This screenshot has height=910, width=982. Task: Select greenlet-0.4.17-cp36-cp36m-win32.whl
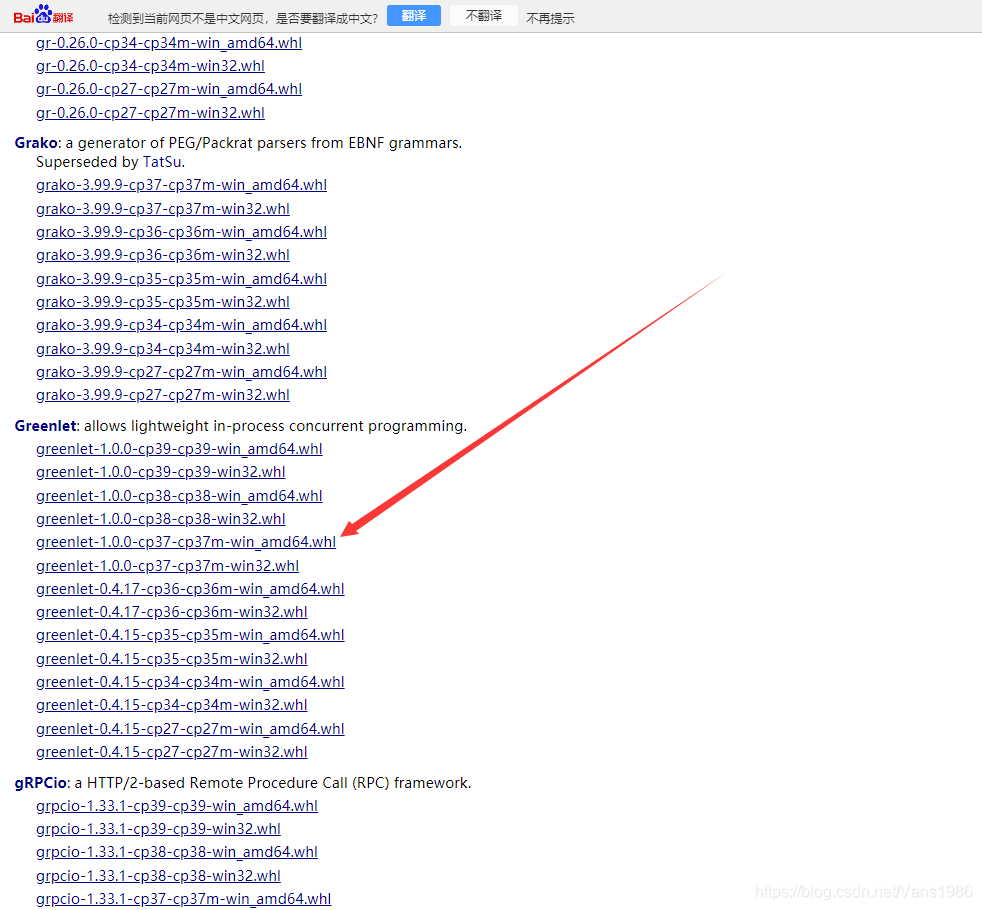pyautogui.click(x=172, y=613)
